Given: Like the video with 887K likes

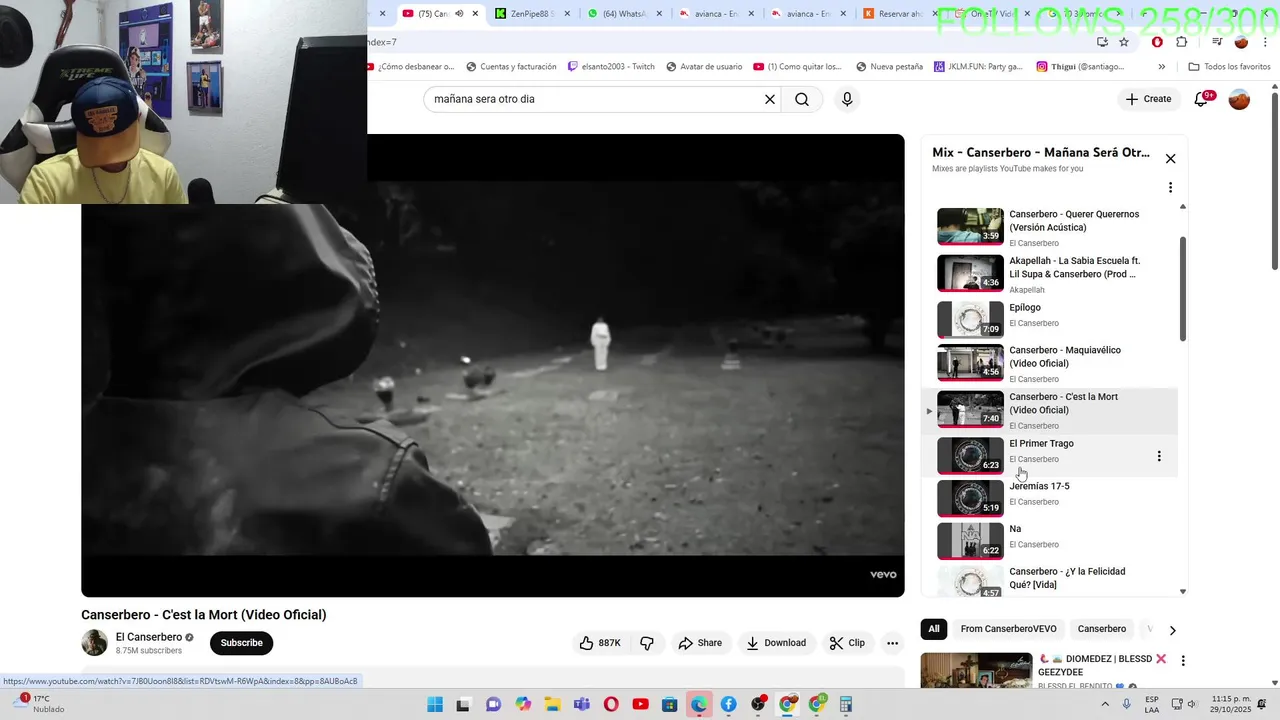Looking at the screenshot, I should (x=600, y=643).
